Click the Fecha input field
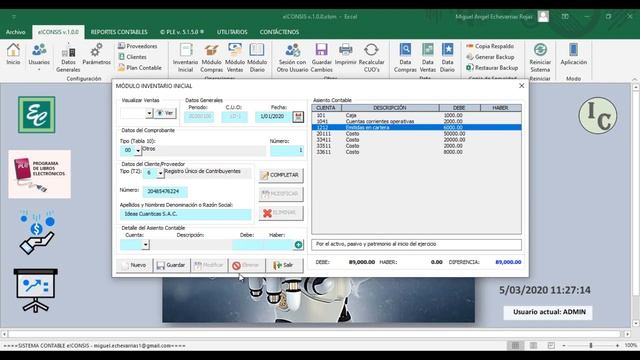Image resolution: width=640 pixels, height=360 pixels. (273, 117)
